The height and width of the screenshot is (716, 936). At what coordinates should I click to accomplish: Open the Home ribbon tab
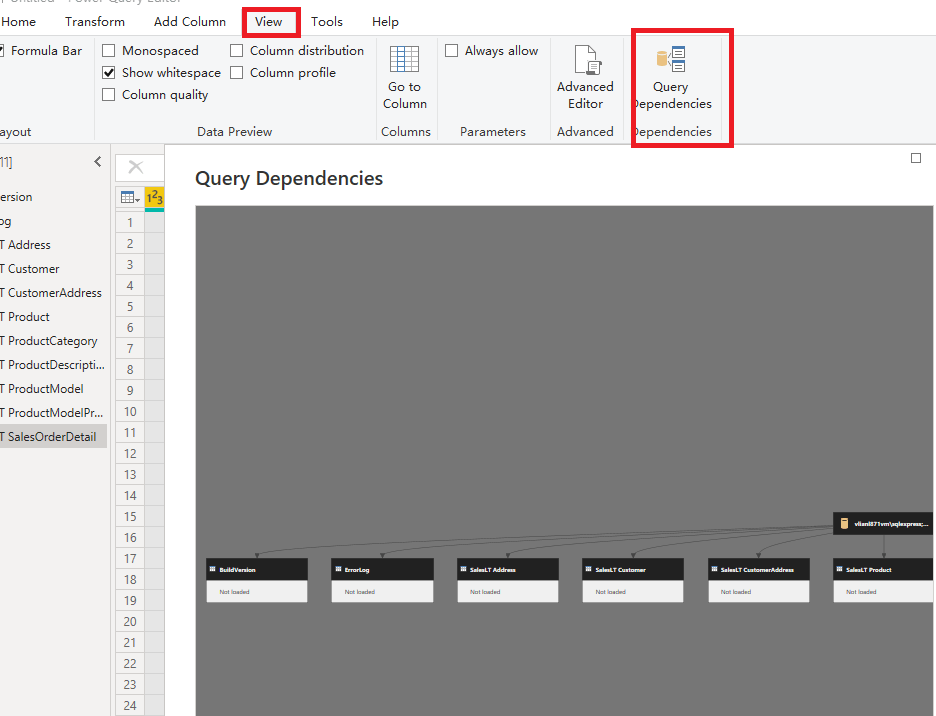(18, 22)
